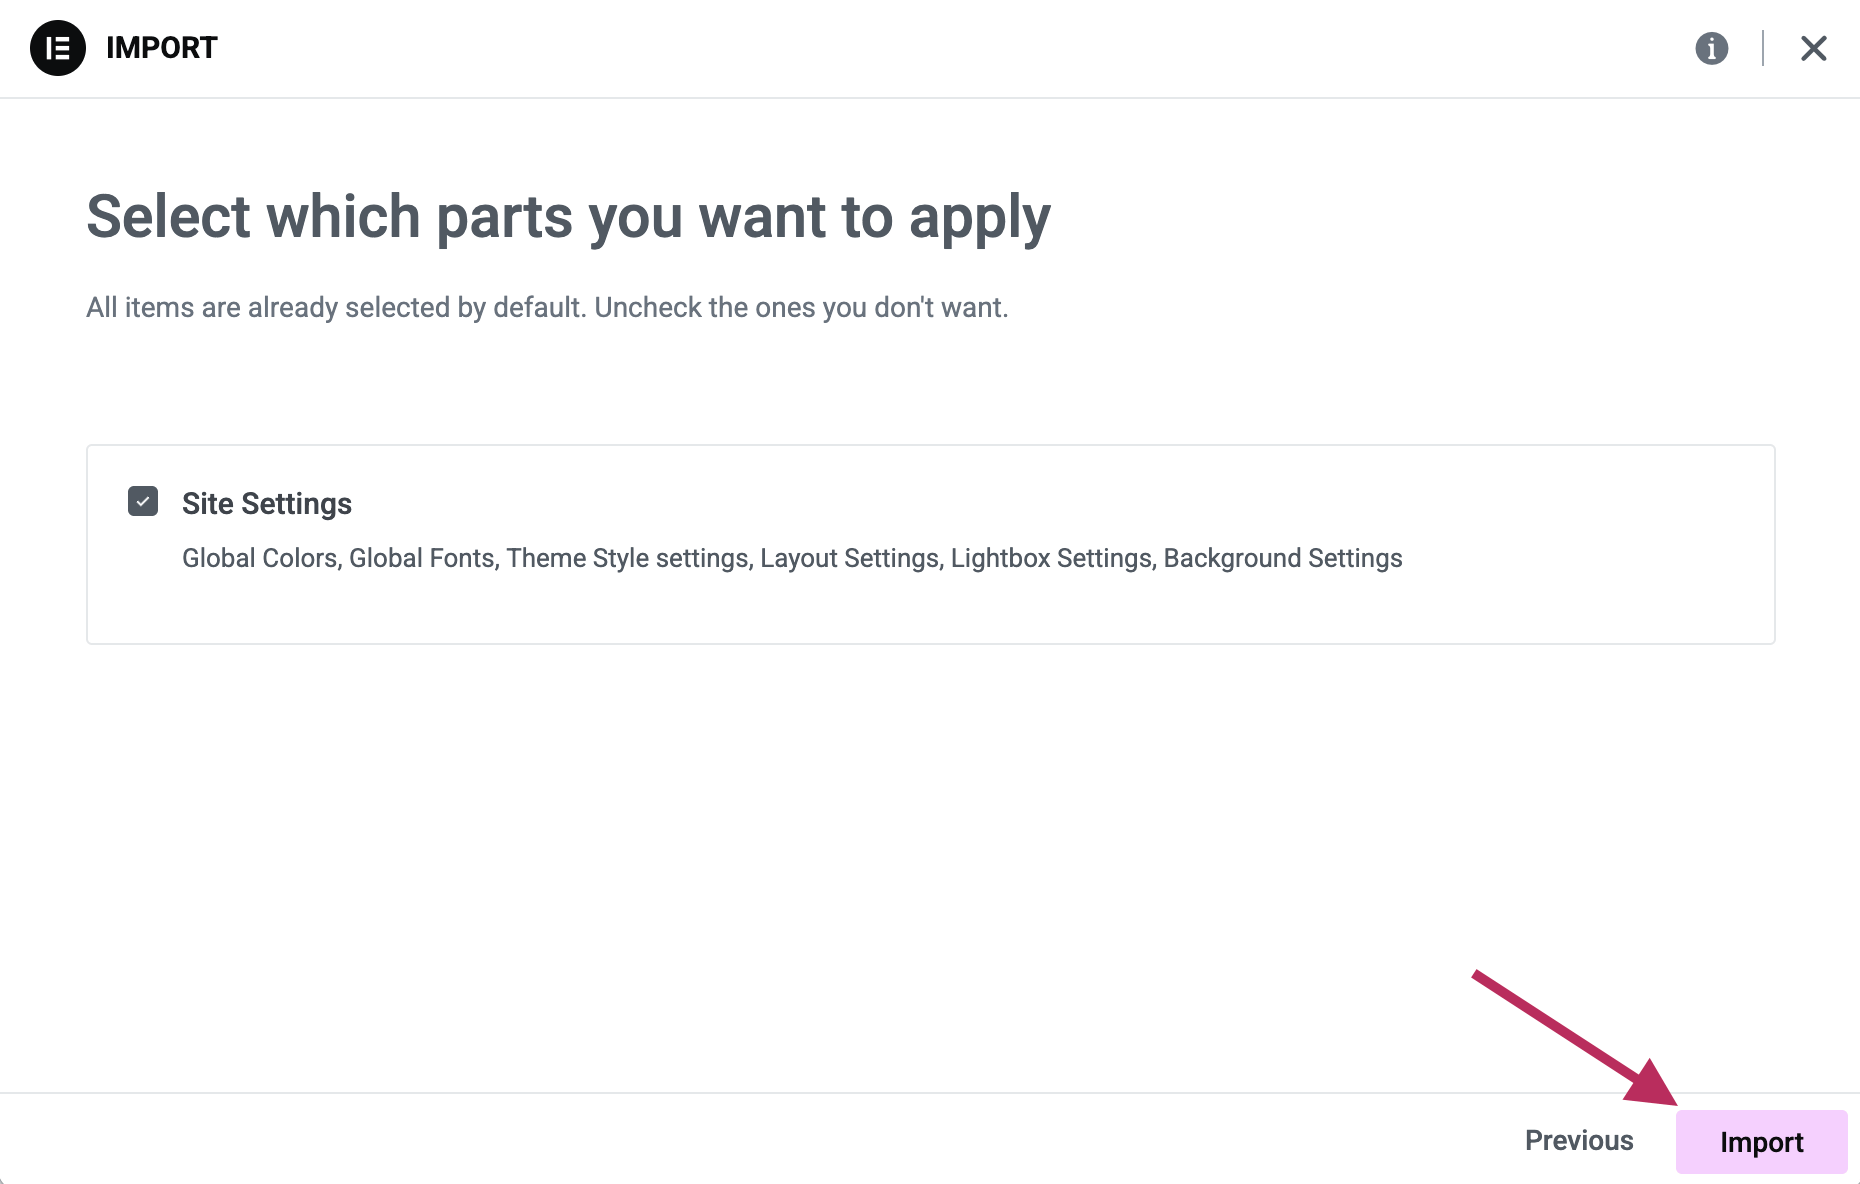Screen dimensions: 1860x1184
Task: Open the info icon in header
Action: pos(1711,48)
